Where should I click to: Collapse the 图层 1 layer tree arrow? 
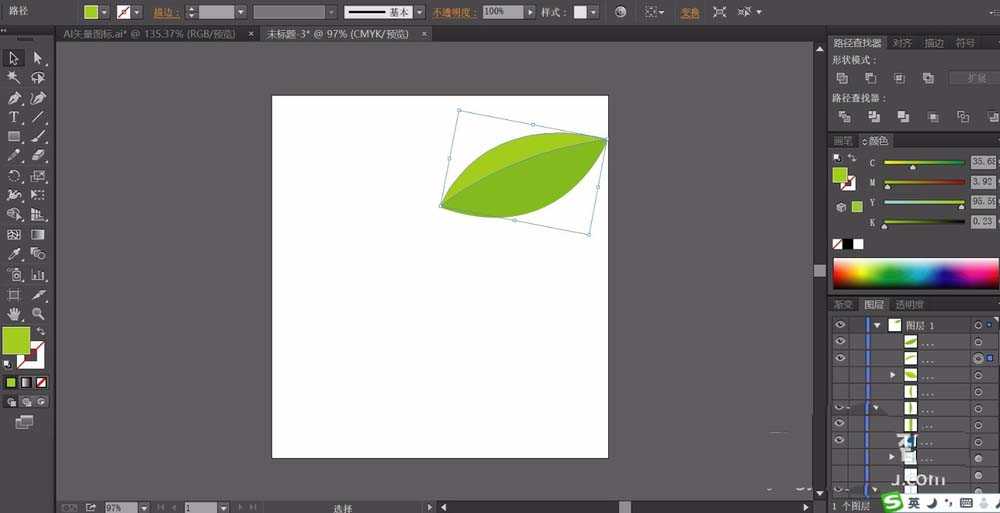click(877, 325)
